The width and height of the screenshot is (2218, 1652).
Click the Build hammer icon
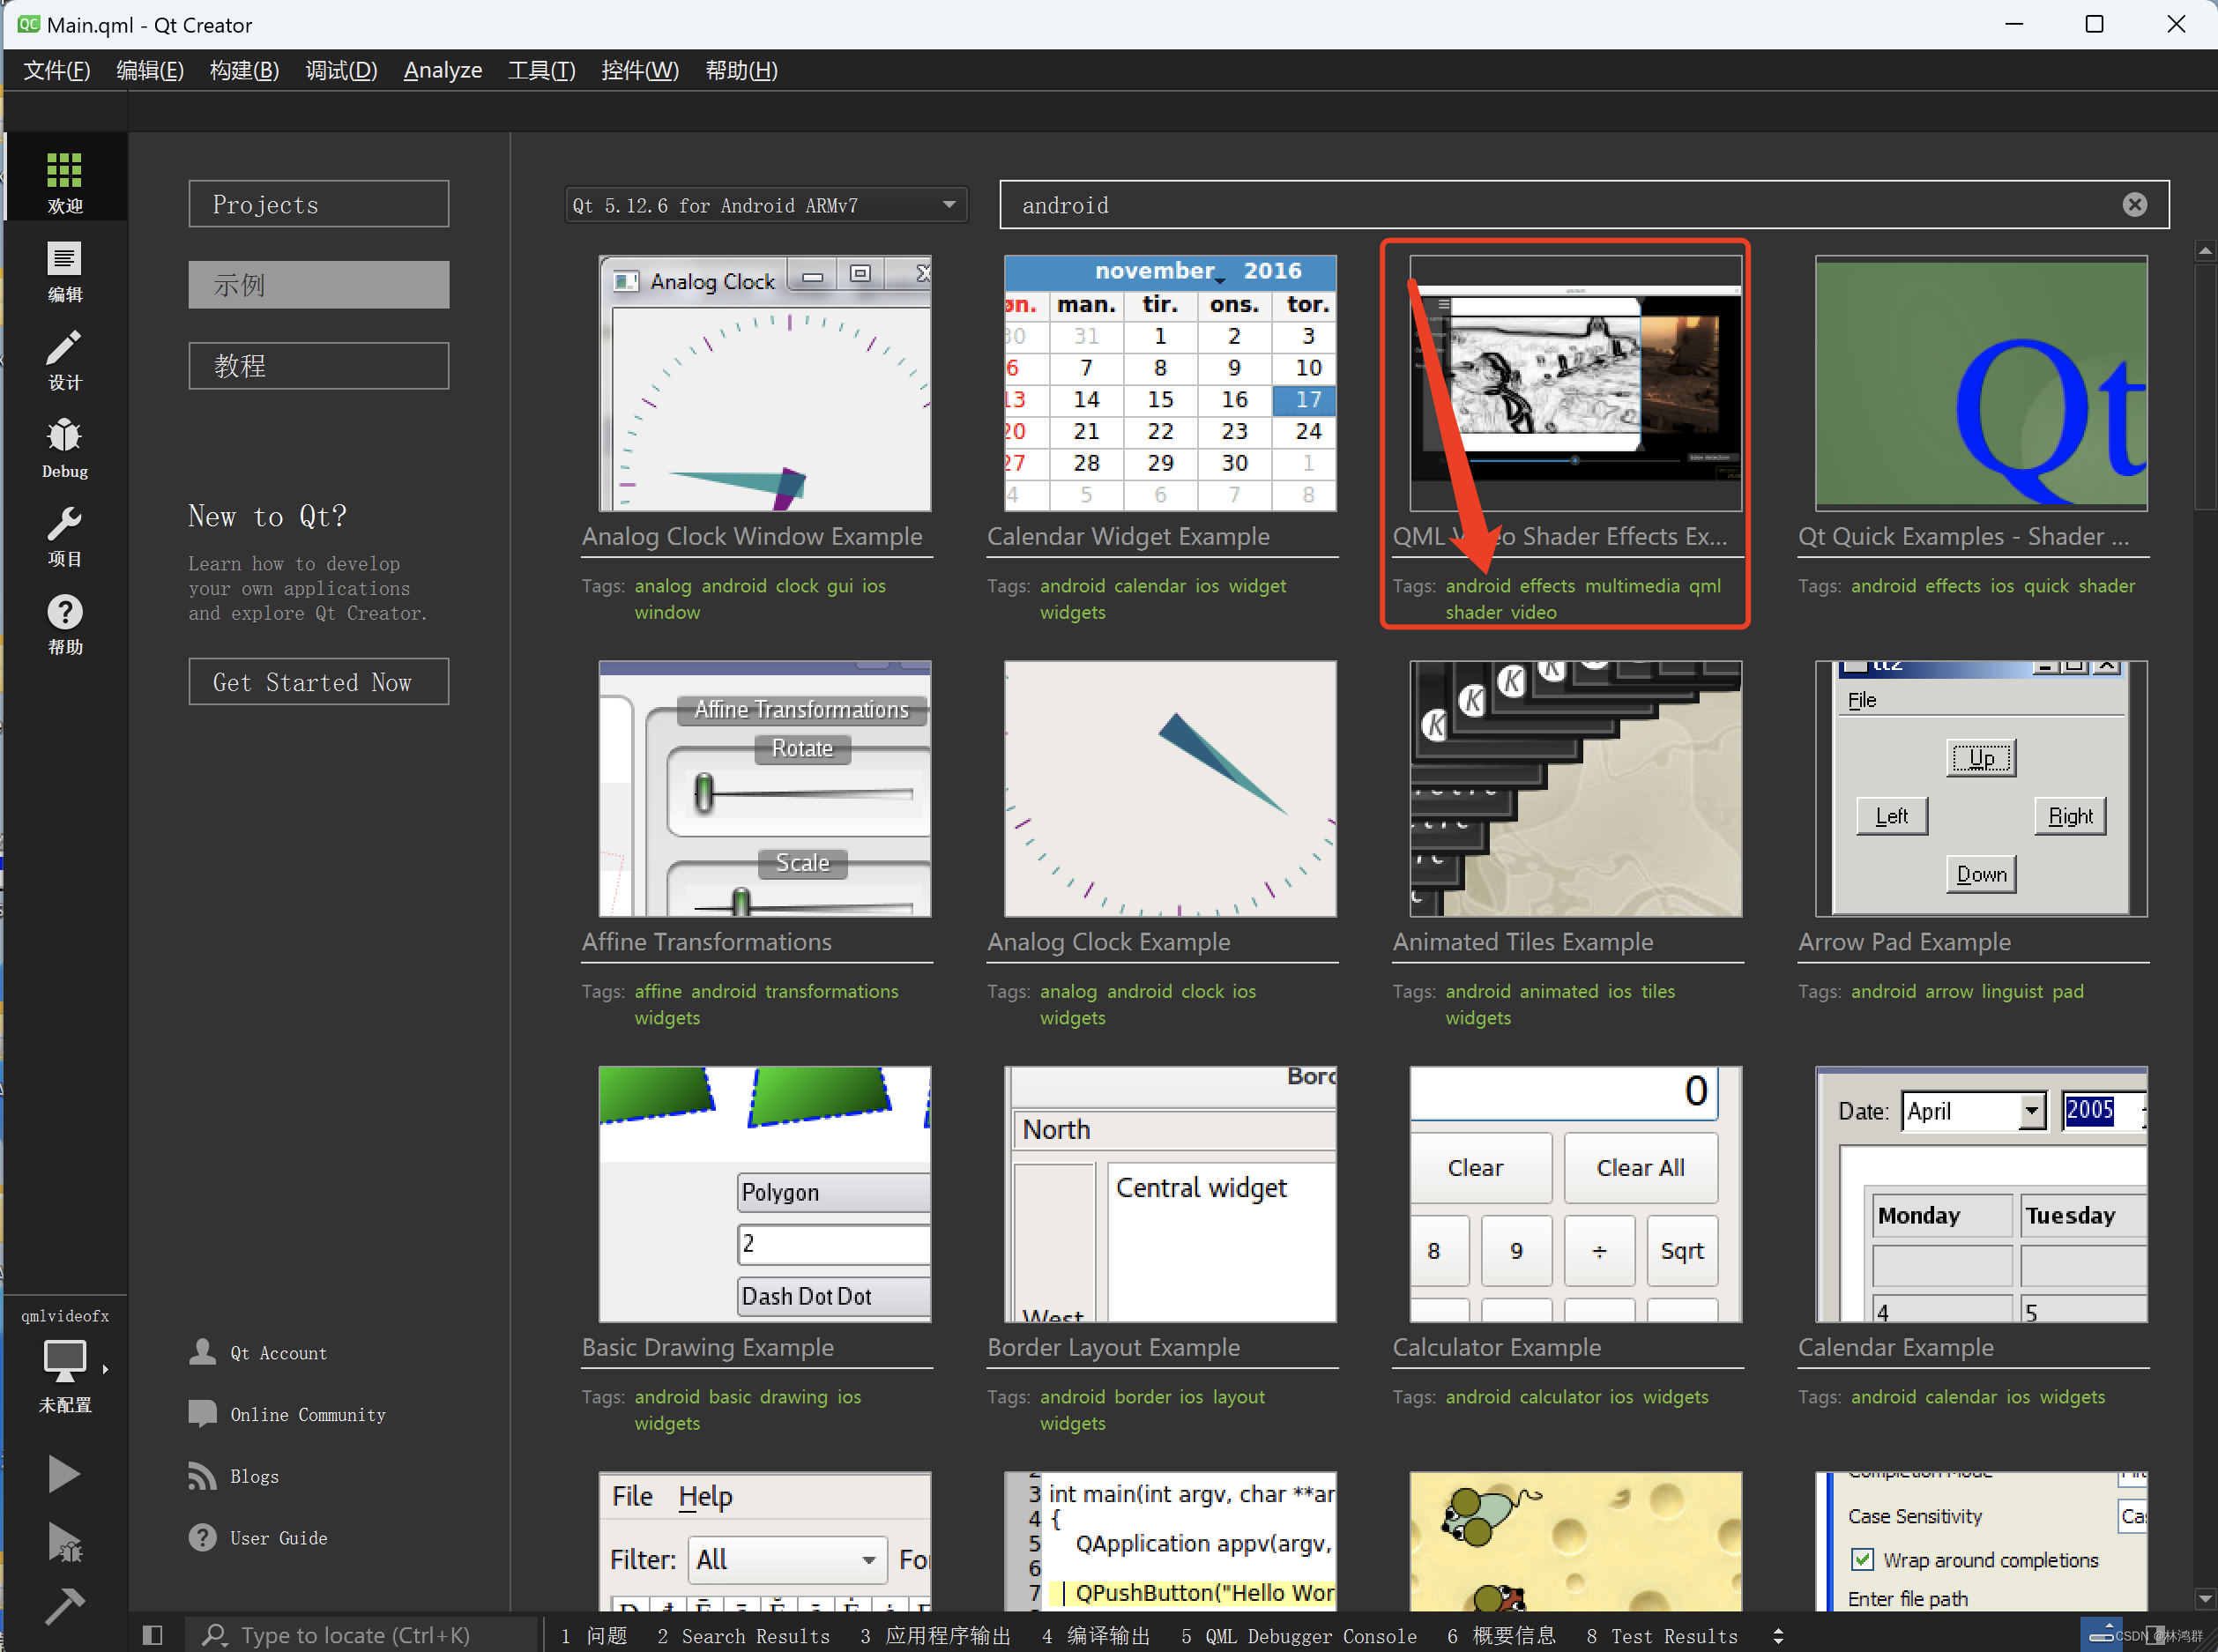click(65, 1605)
